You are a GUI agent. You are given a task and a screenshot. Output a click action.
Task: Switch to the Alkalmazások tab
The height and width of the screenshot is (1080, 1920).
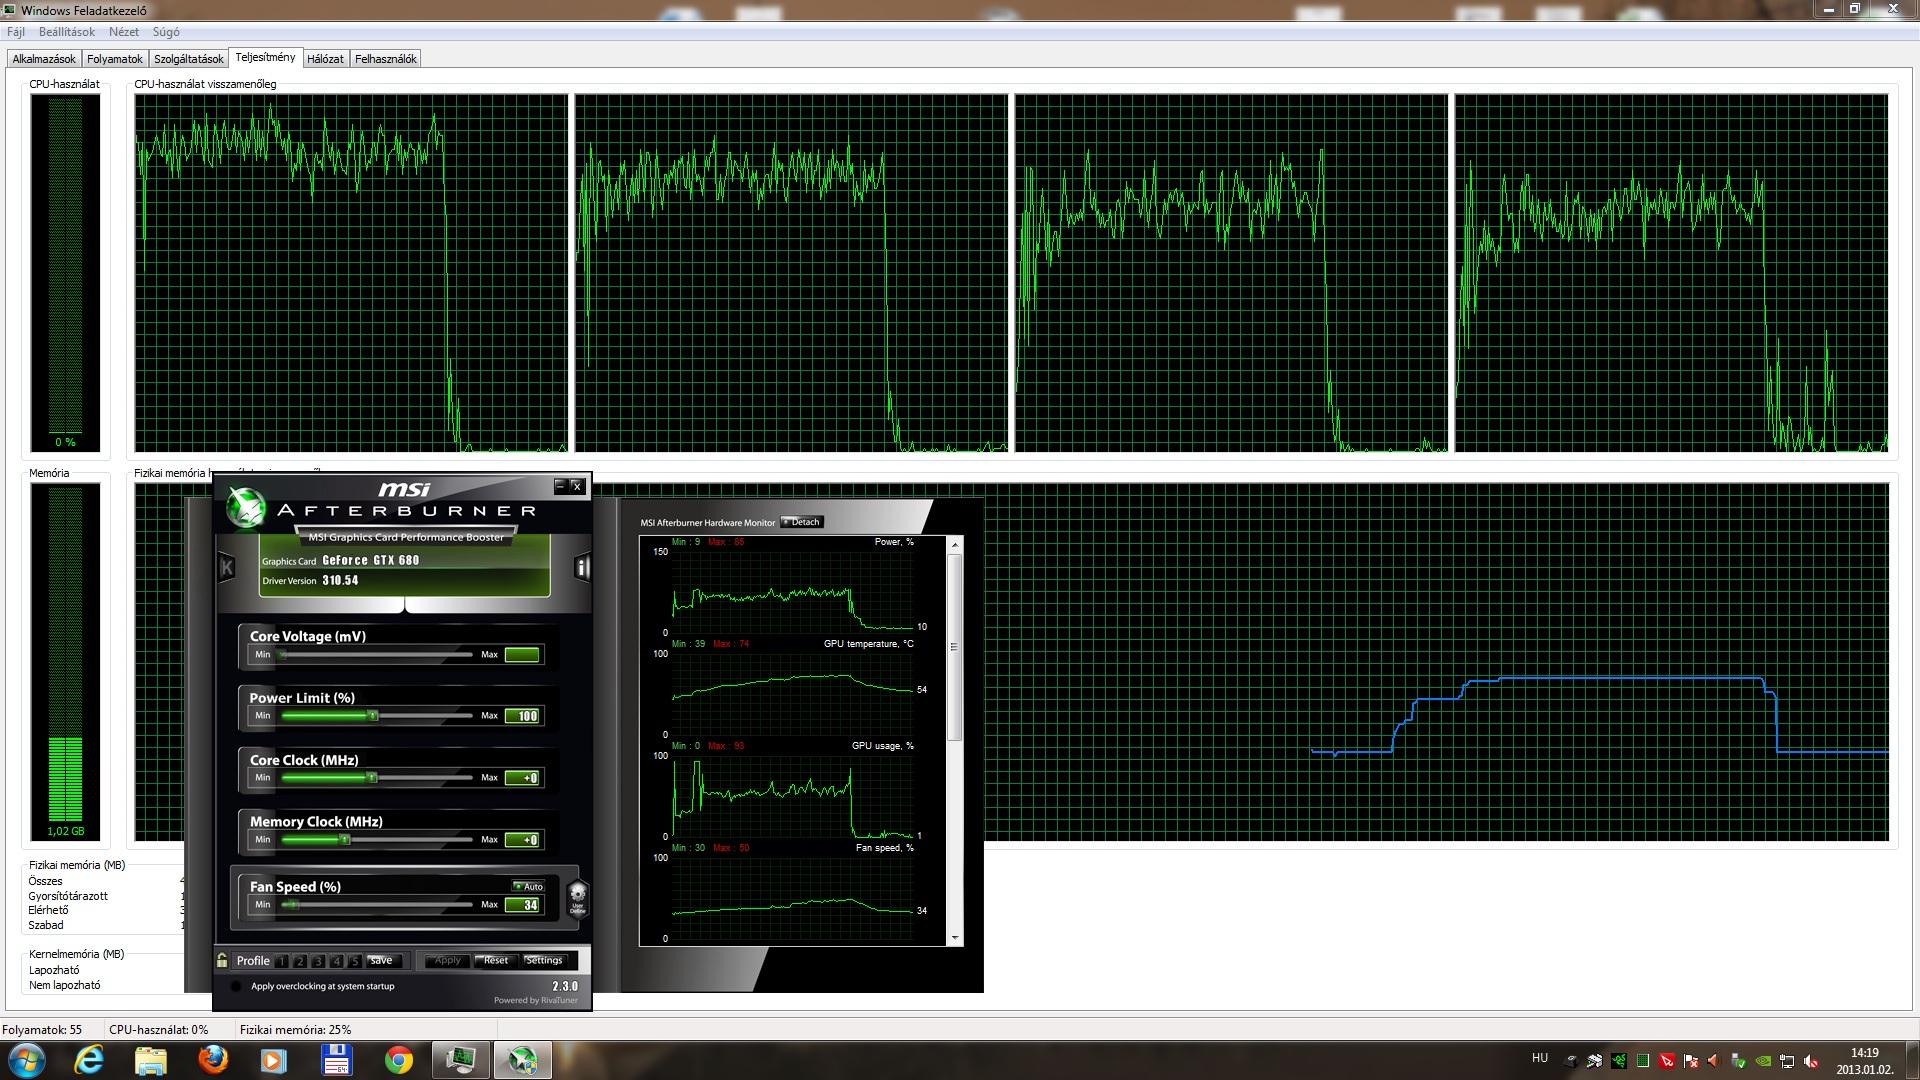point(44,59)
